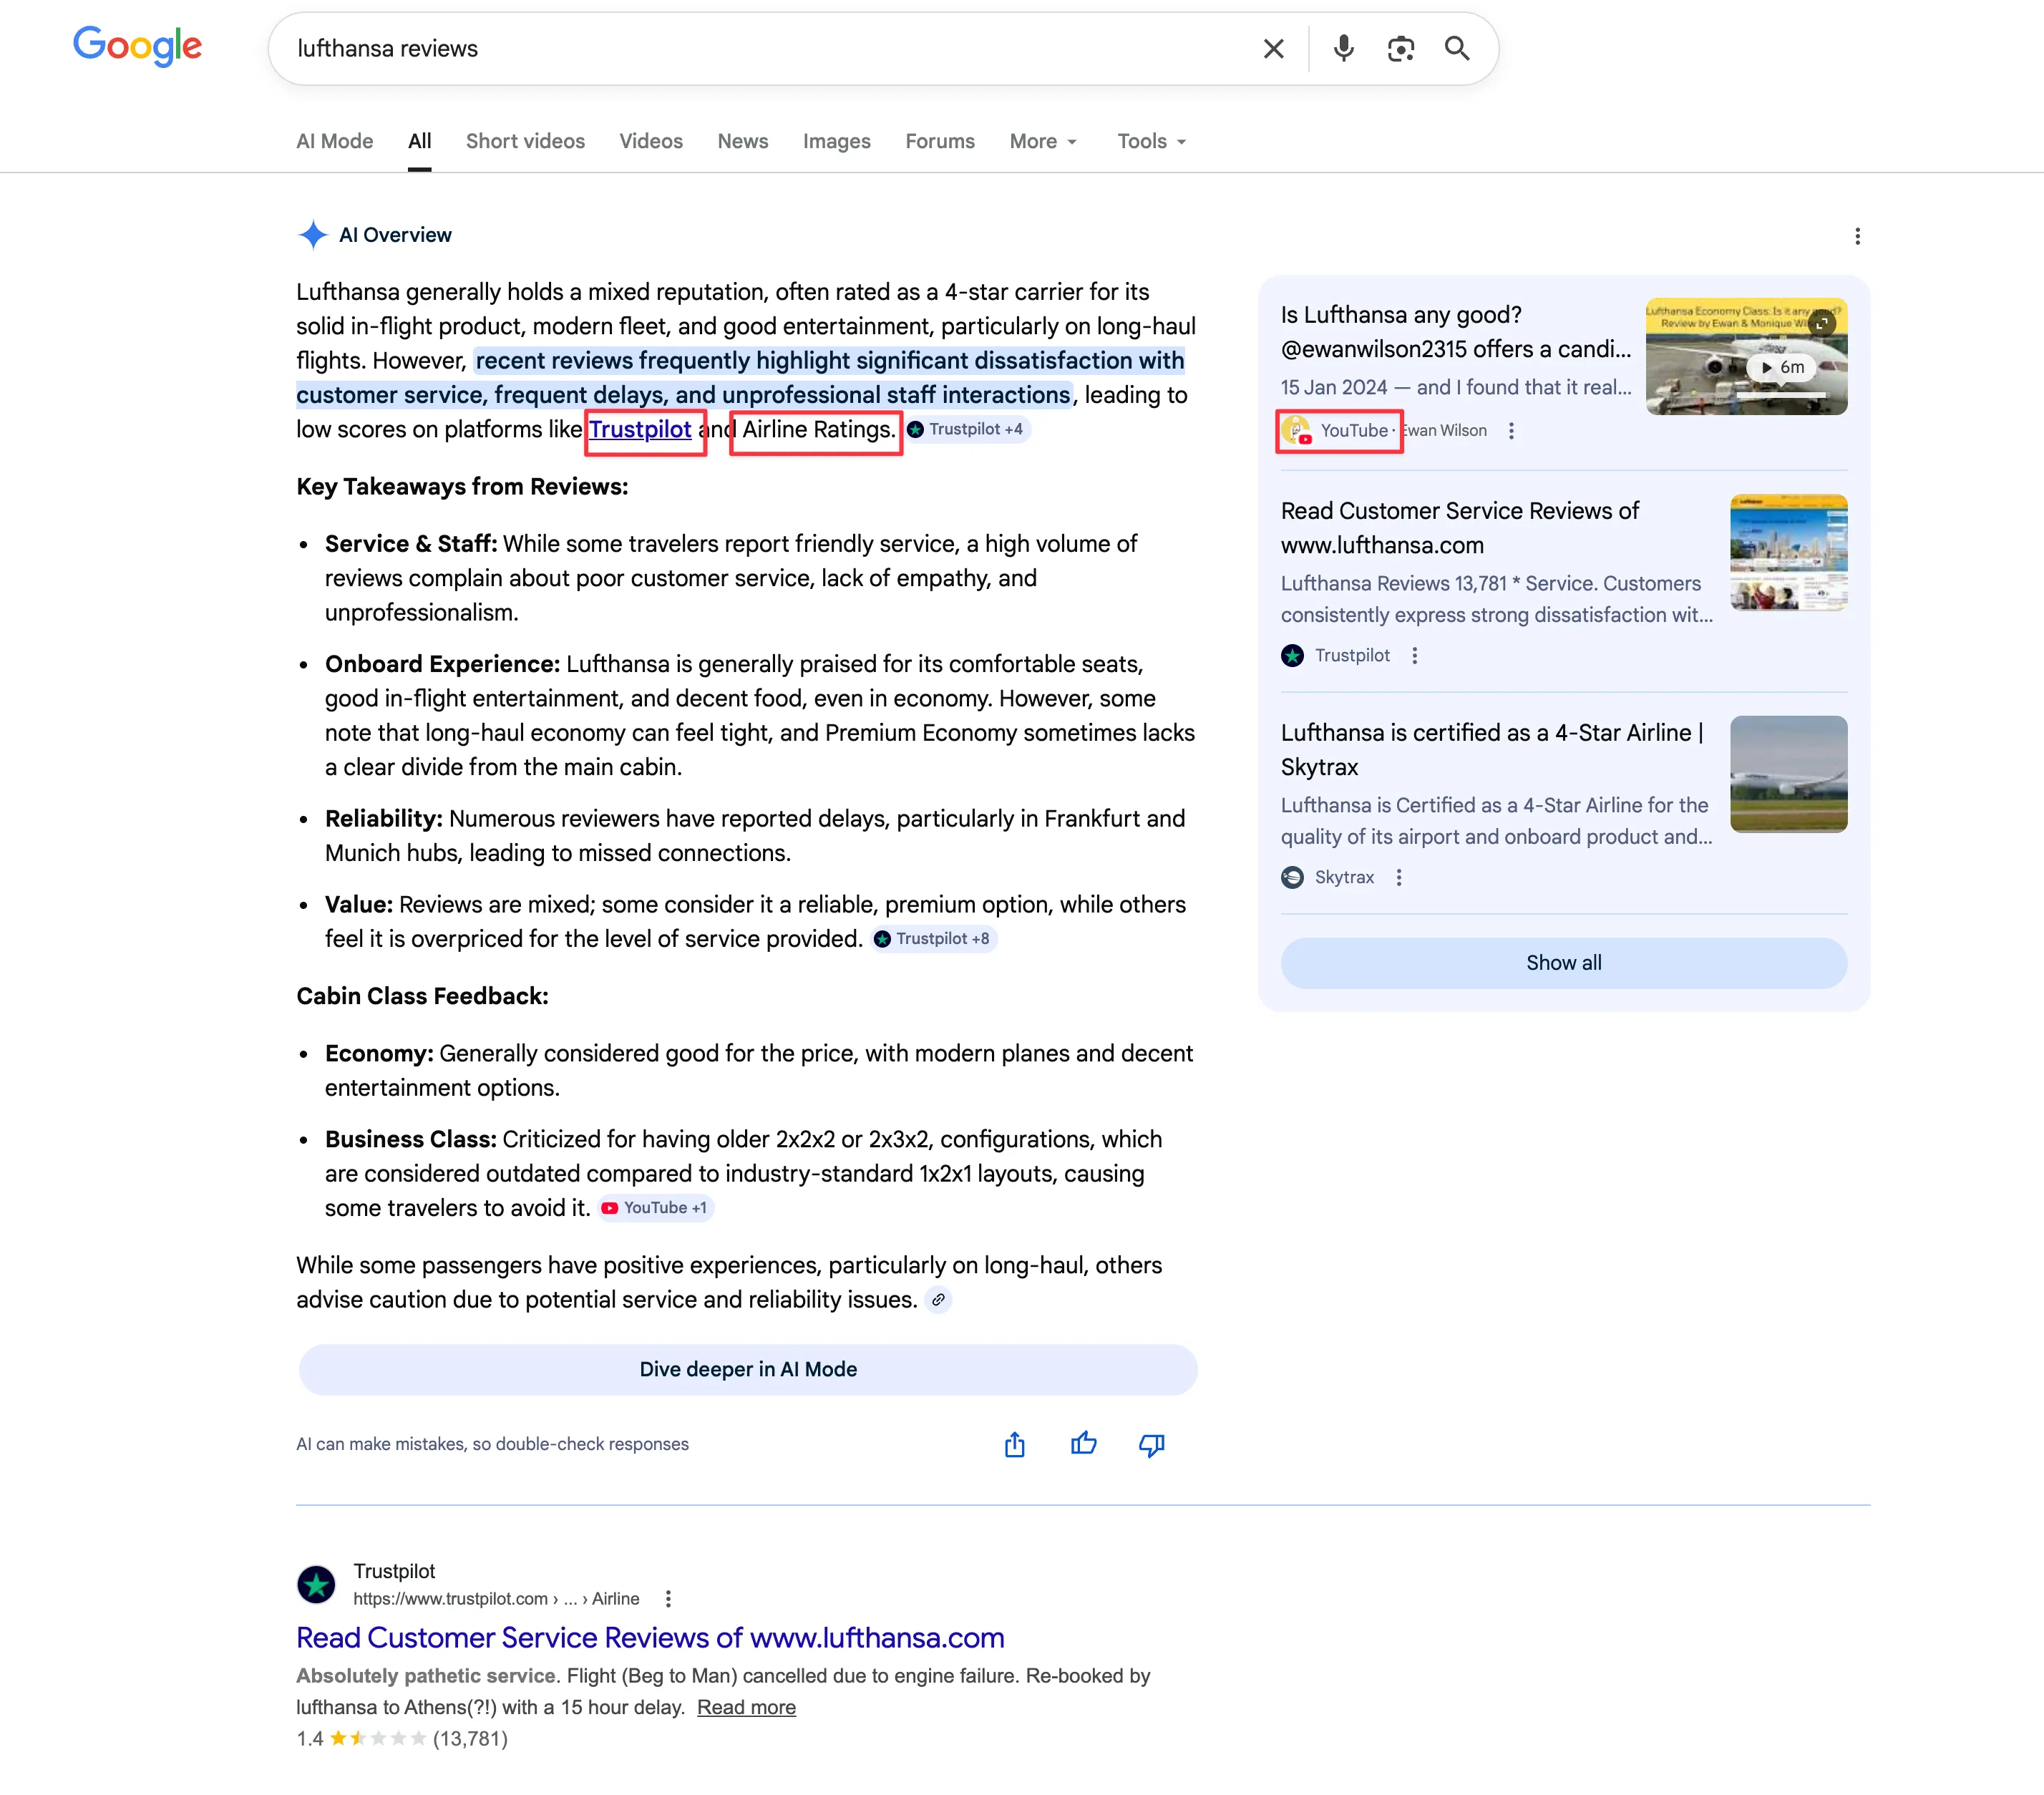
Task: Clear the search query with the X icon
Action: point(1273,49)
